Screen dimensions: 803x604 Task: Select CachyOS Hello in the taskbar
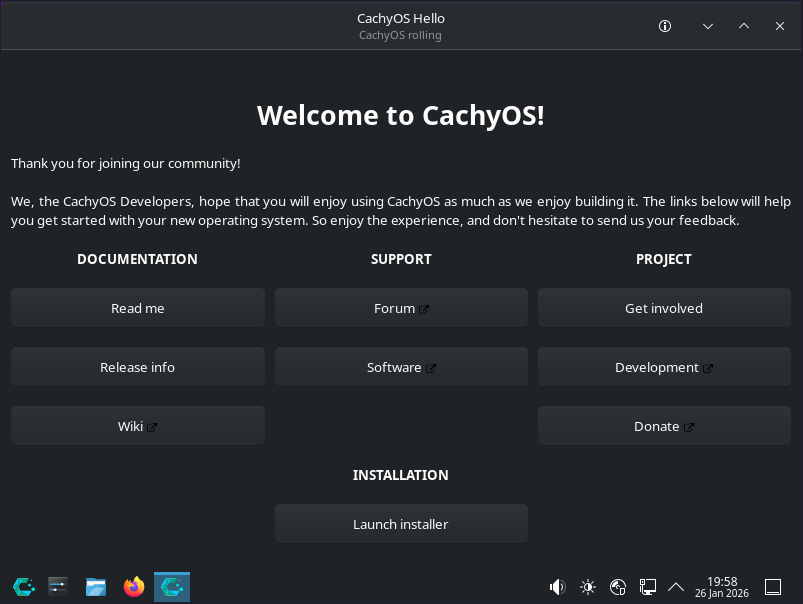pyautogui.click(x=172, y=587)
